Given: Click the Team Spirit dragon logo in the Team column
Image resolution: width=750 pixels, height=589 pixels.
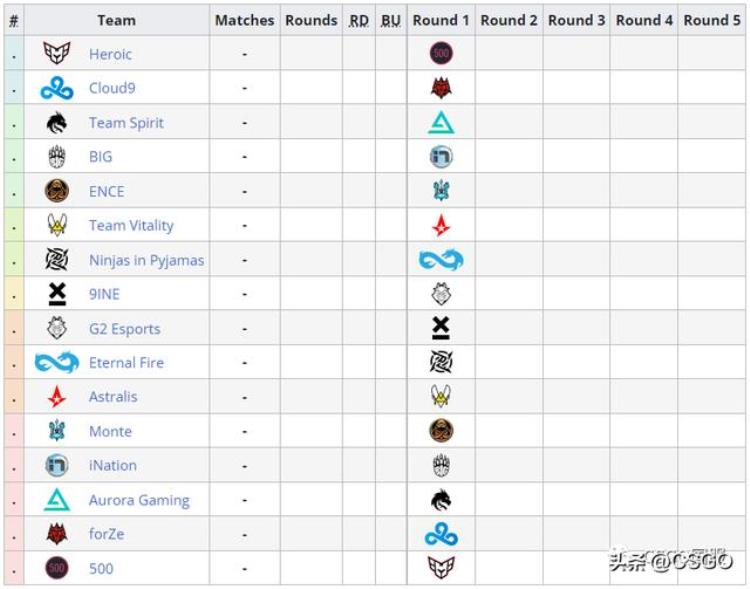Looking at the screenshot, I should 57,123.
